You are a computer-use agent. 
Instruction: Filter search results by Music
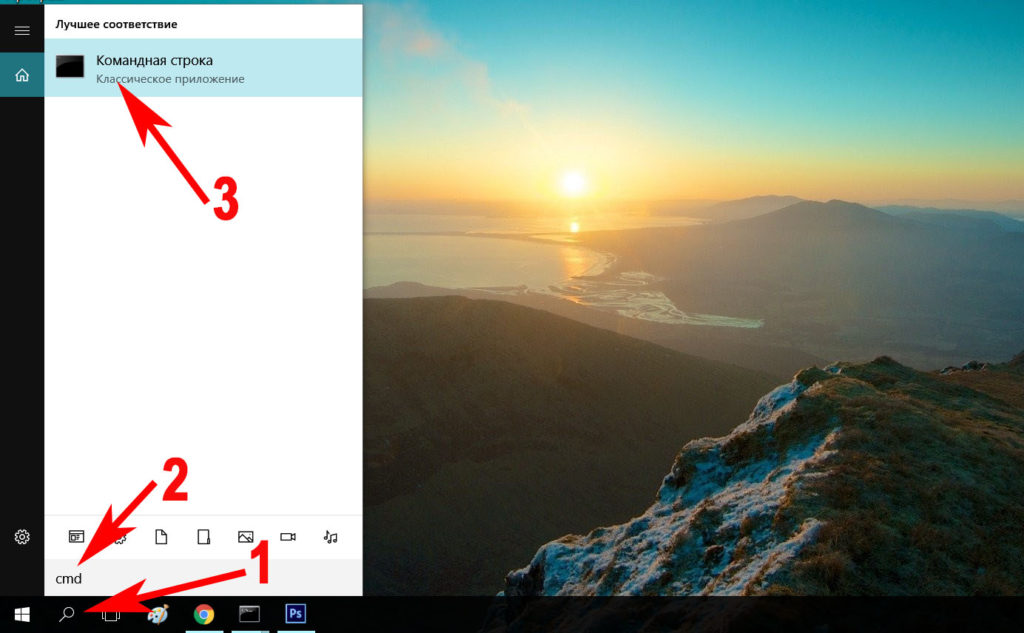point(330,537)
